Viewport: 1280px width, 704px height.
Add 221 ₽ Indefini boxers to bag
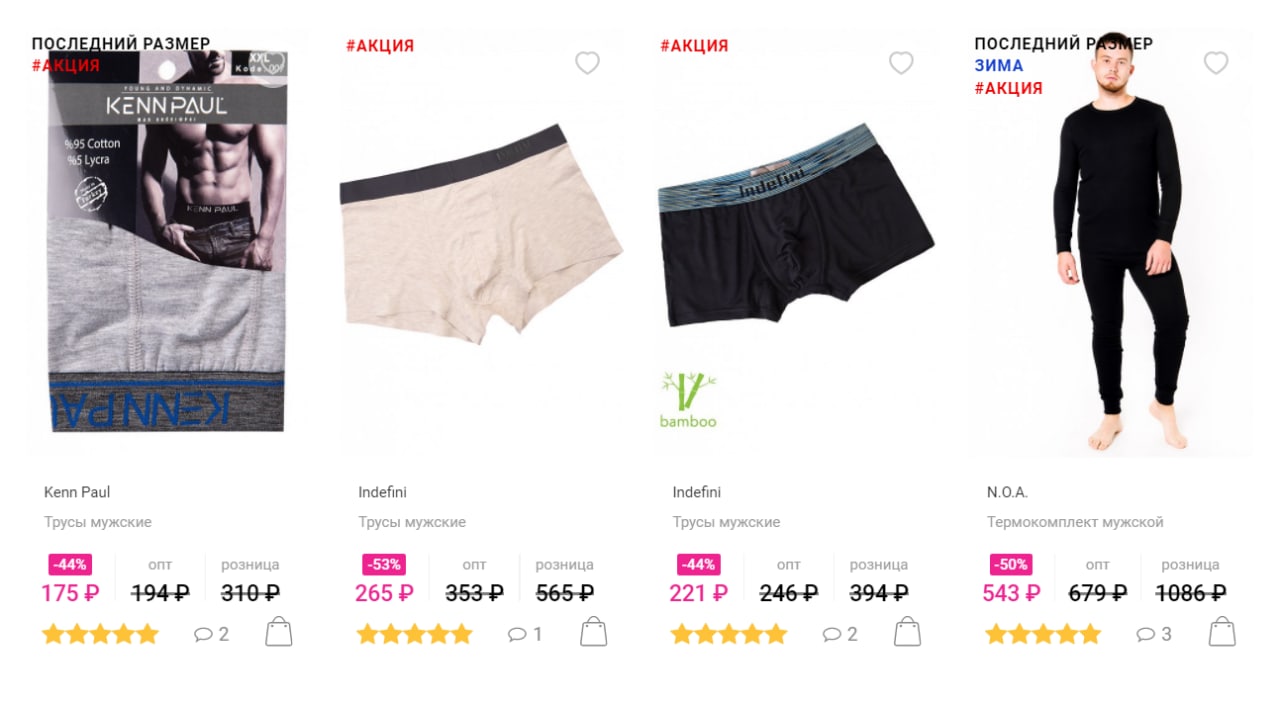907,632
